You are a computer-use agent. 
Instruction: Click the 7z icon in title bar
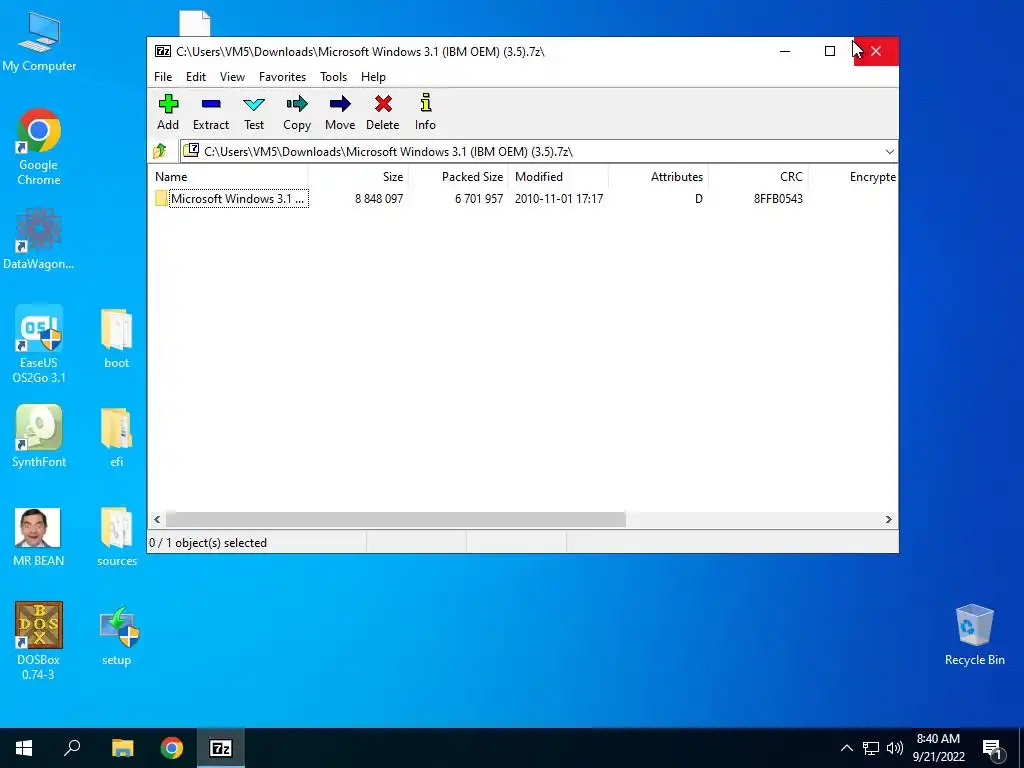click(163, 52)
